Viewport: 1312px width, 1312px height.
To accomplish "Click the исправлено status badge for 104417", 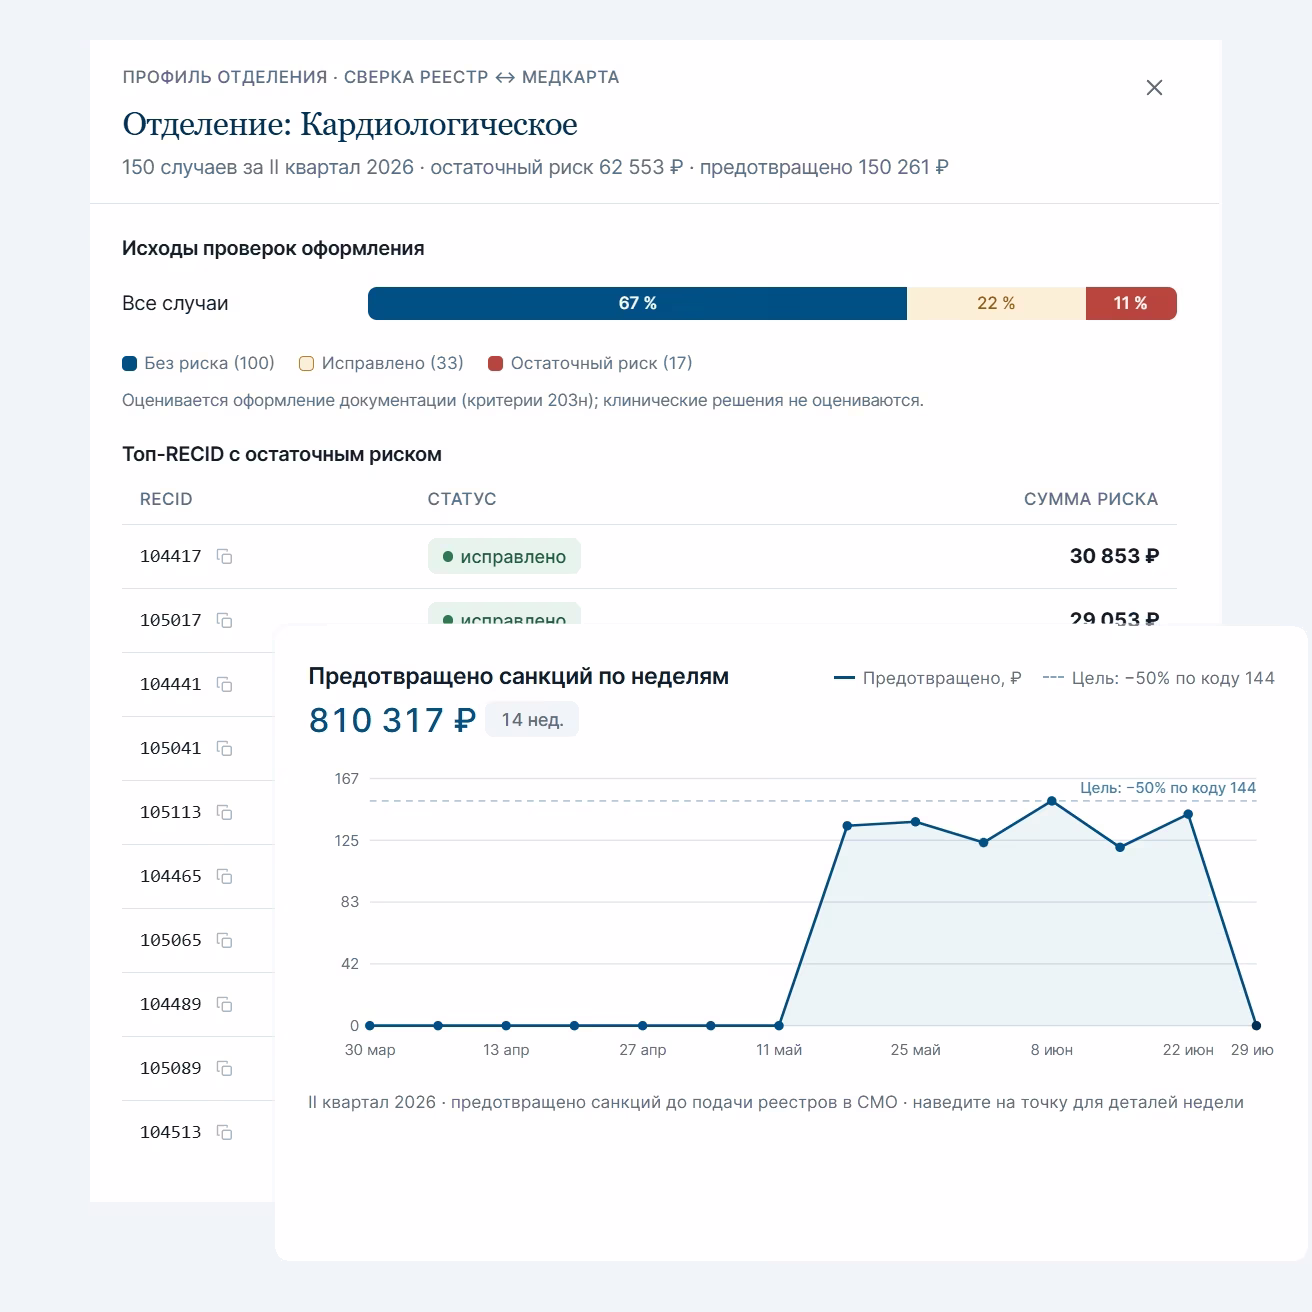I will [504, 557].
